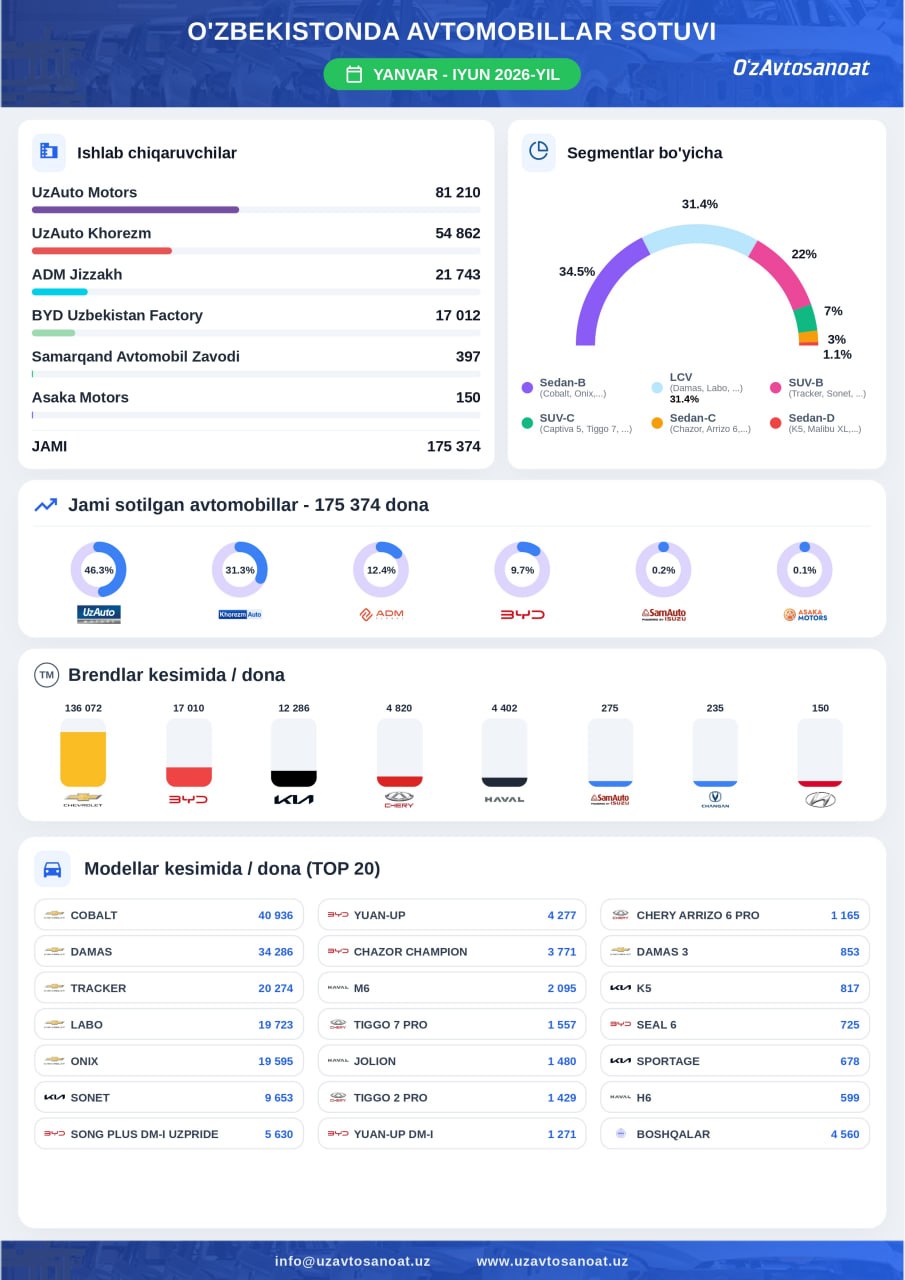Click the TM icon beside Brendlar kesimida

coord(46,675)
